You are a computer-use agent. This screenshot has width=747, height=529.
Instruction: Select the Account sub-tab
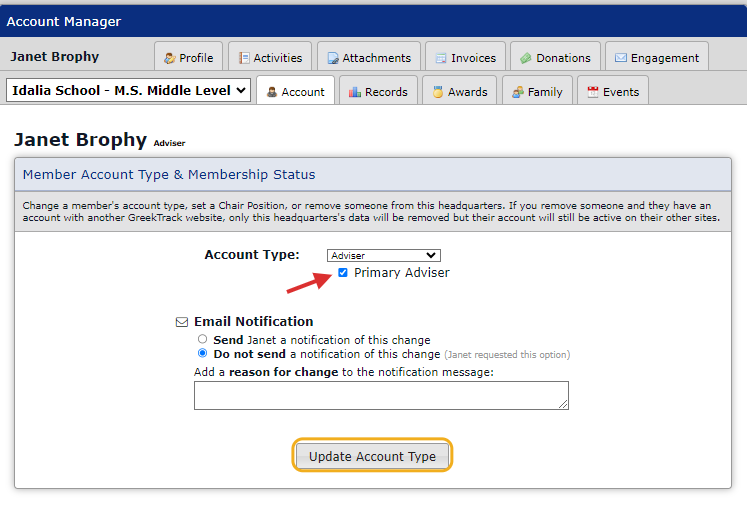[295, 91]
